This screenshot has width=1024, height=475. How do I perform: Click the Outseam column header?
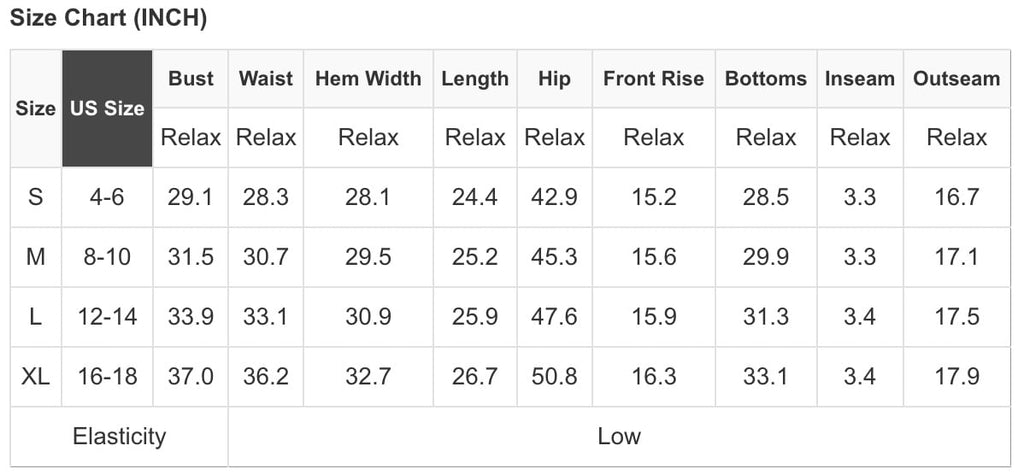956,79
